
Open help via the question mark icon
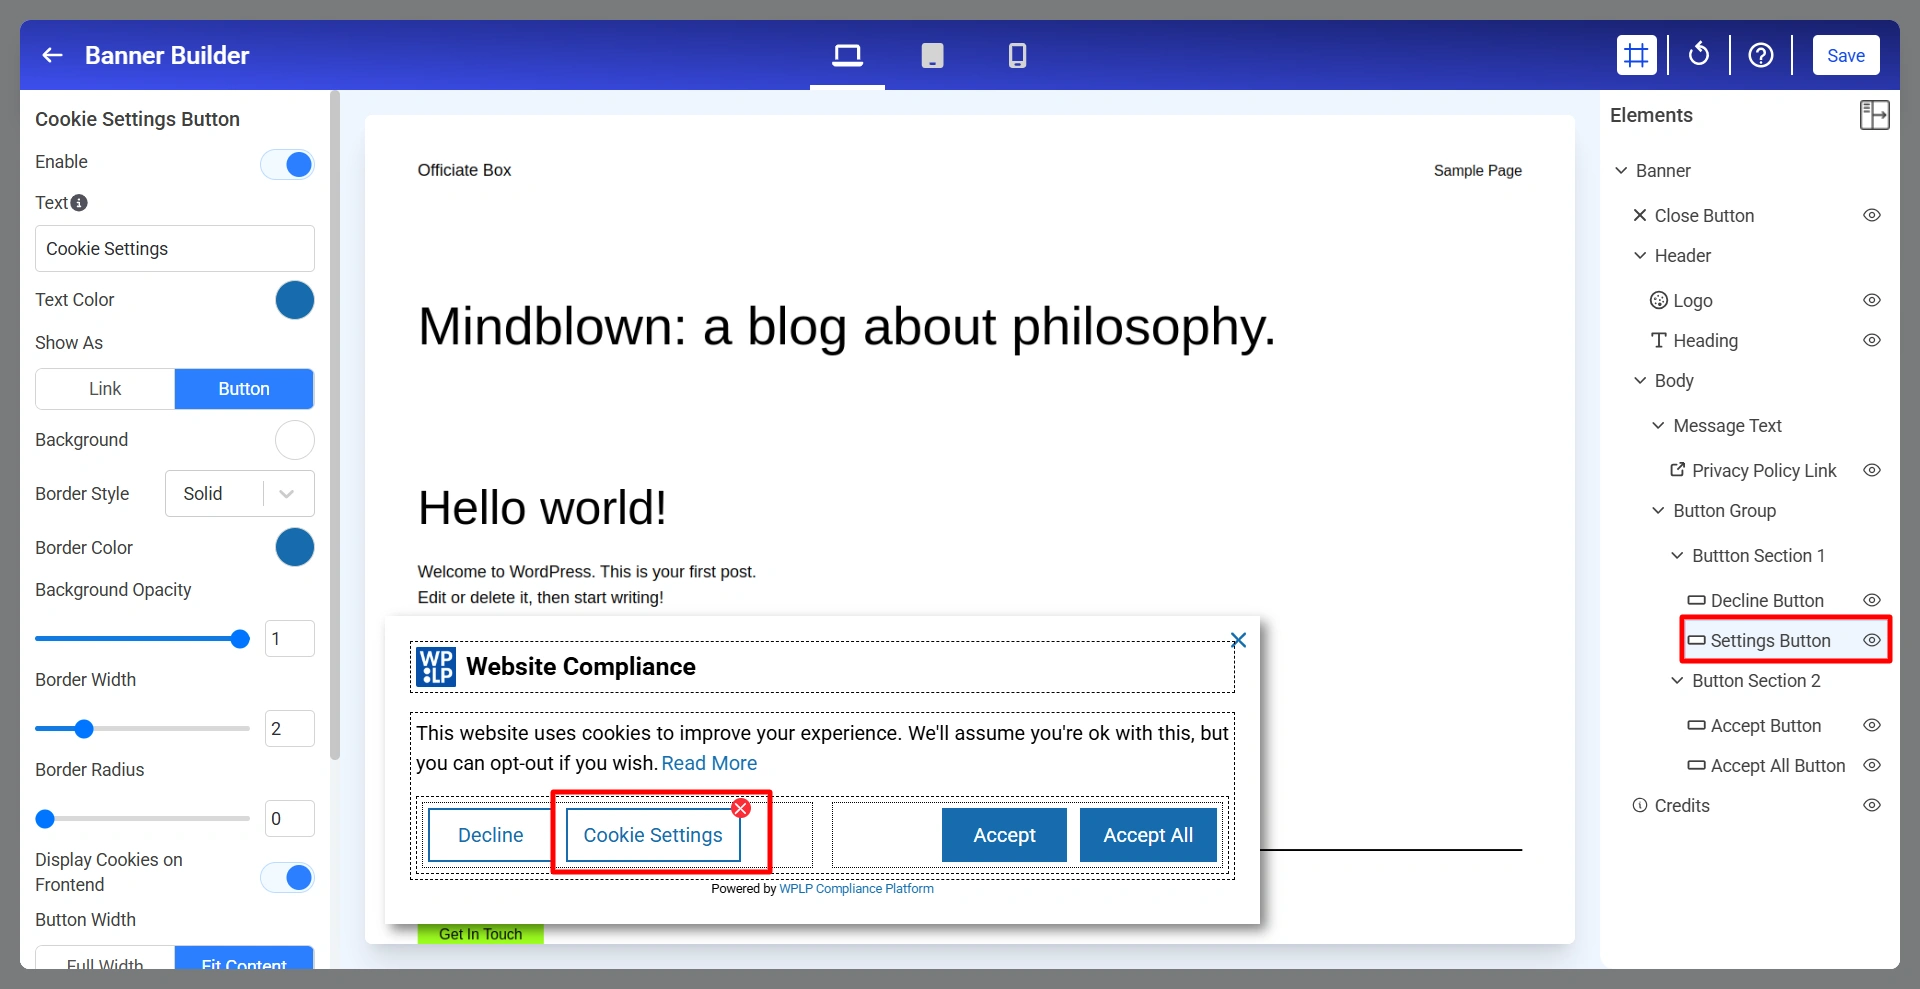tap(1761, 55)
